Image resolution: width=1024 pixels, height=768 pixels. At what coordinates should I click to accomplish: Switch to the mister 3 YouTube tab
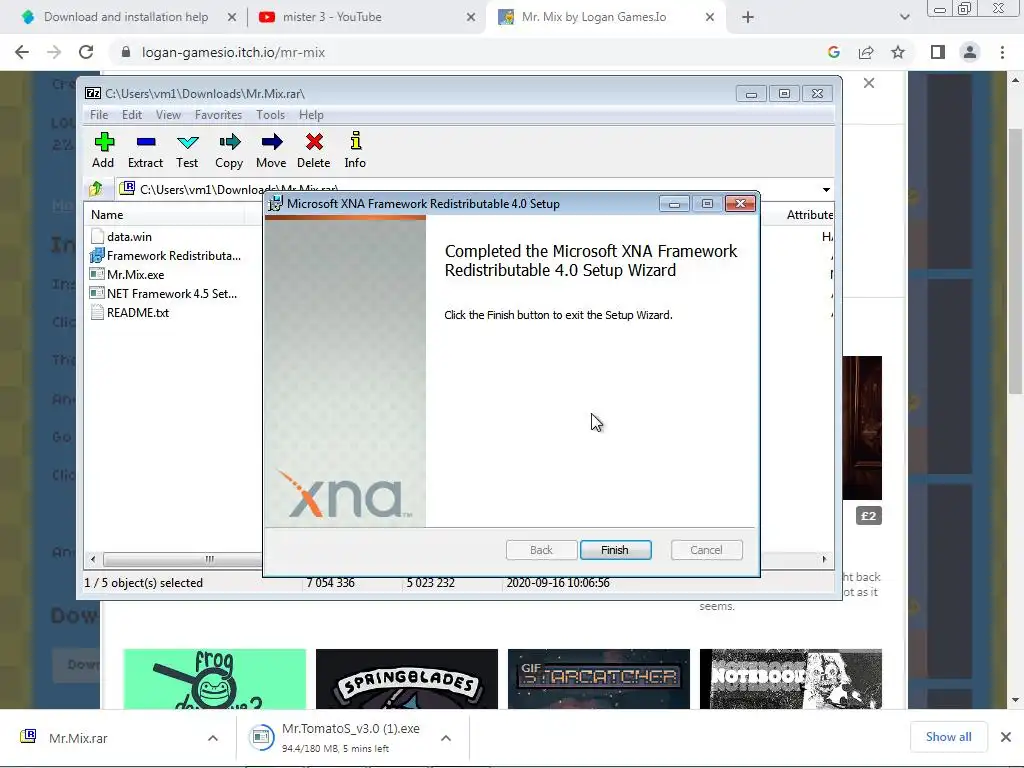tap(366, 17)
